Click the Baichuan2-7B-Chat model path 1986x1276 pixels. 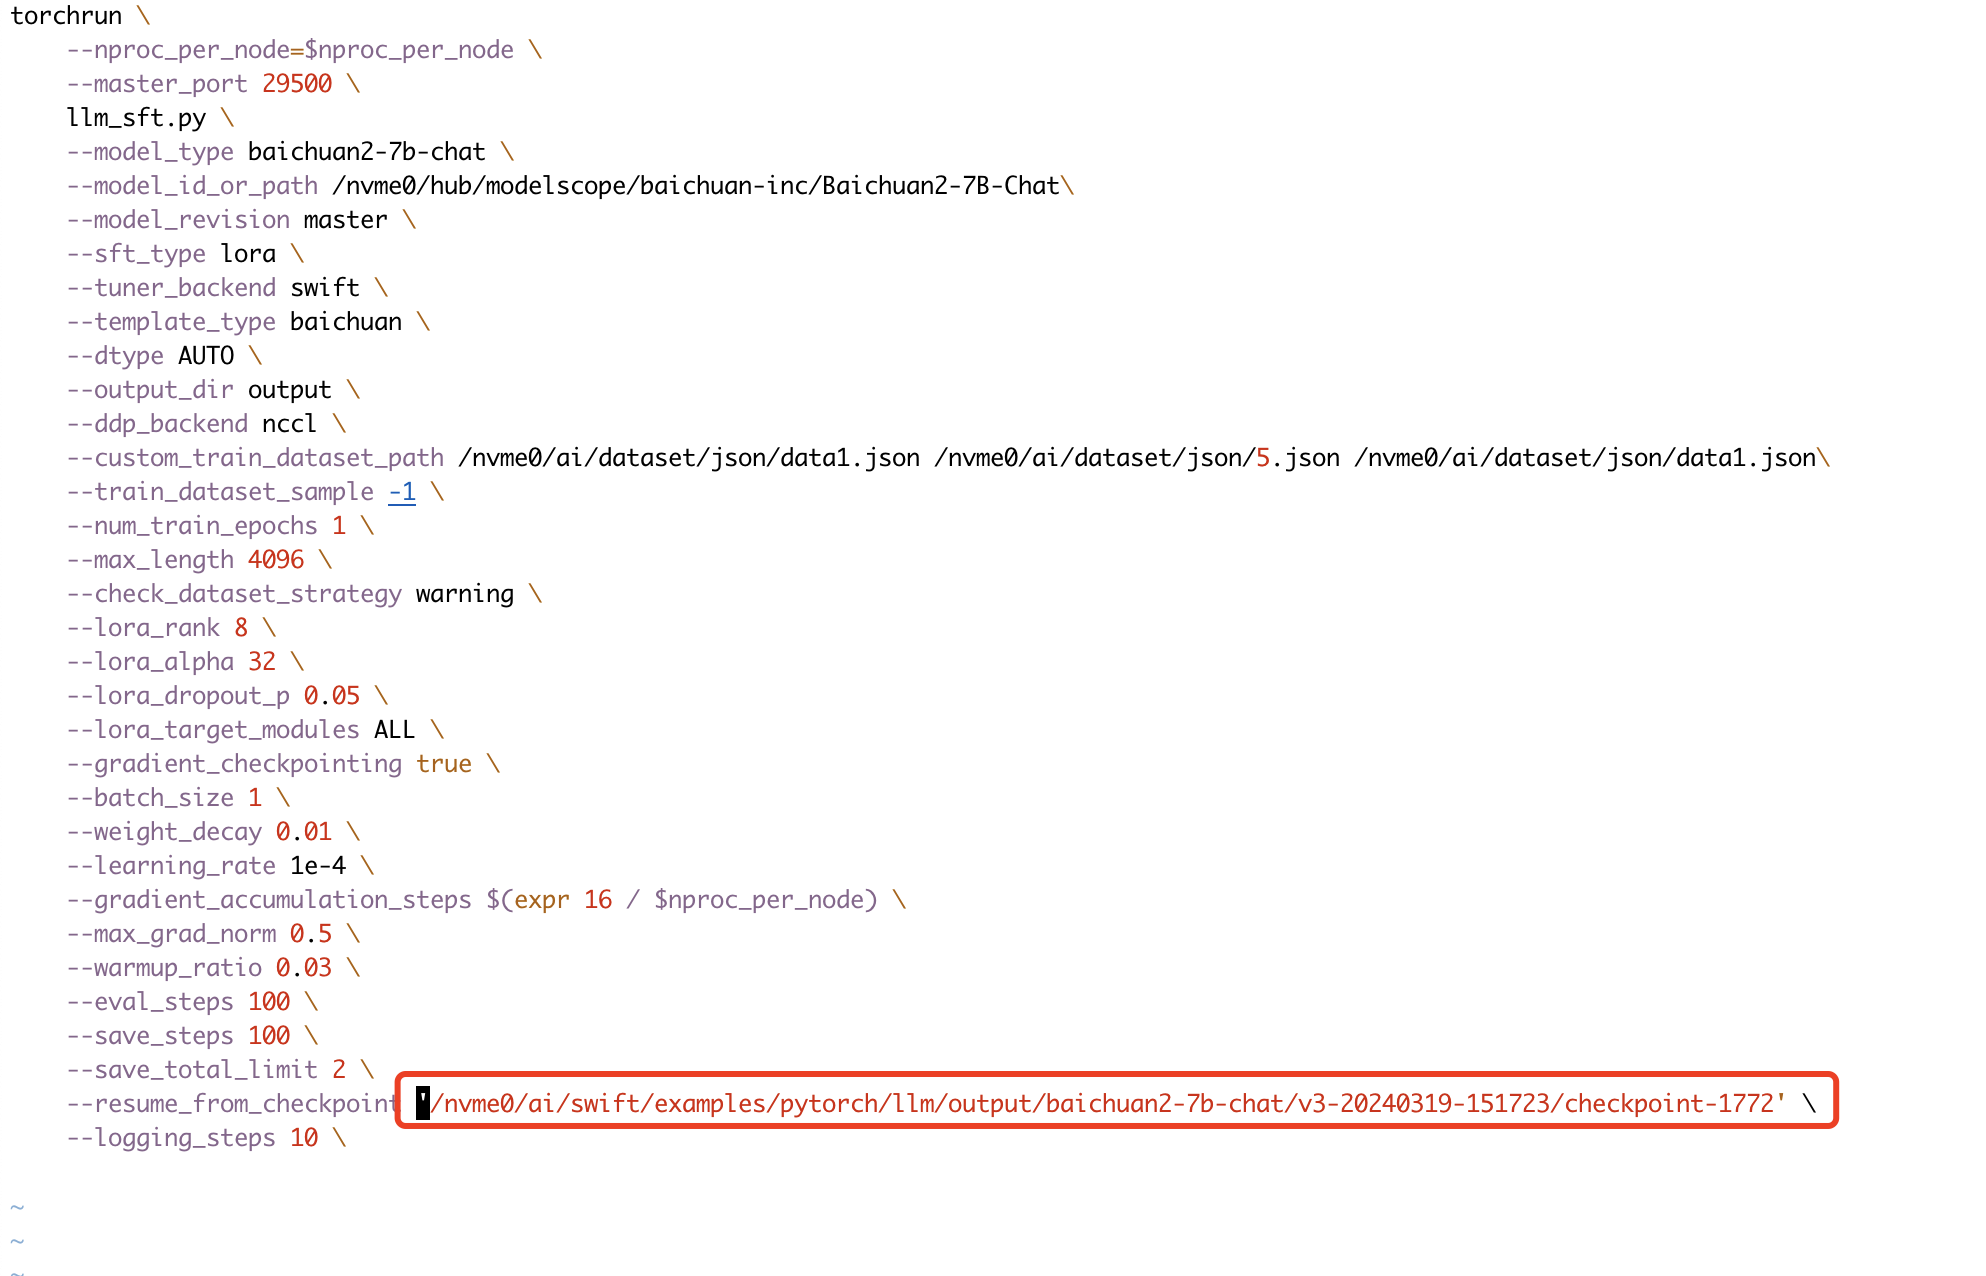(696, 186)
